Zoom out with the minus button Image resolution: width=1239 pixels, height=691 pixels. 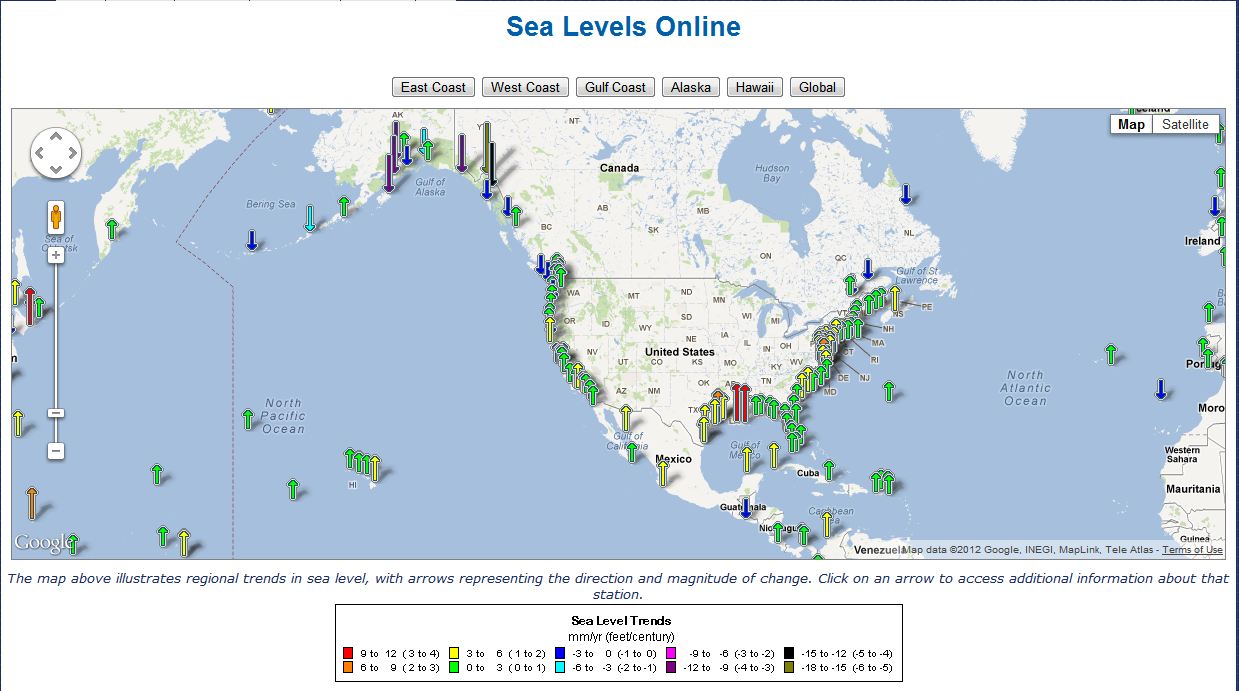click(x=56, y=451)
